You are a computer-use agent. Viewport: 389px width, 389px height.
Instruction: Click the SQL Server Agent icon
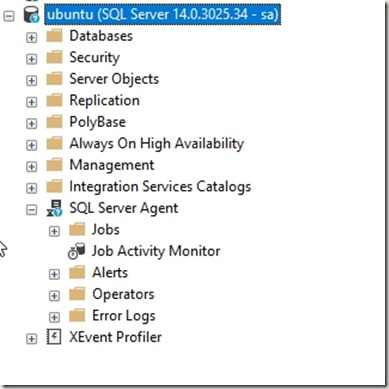click(54, 208)
